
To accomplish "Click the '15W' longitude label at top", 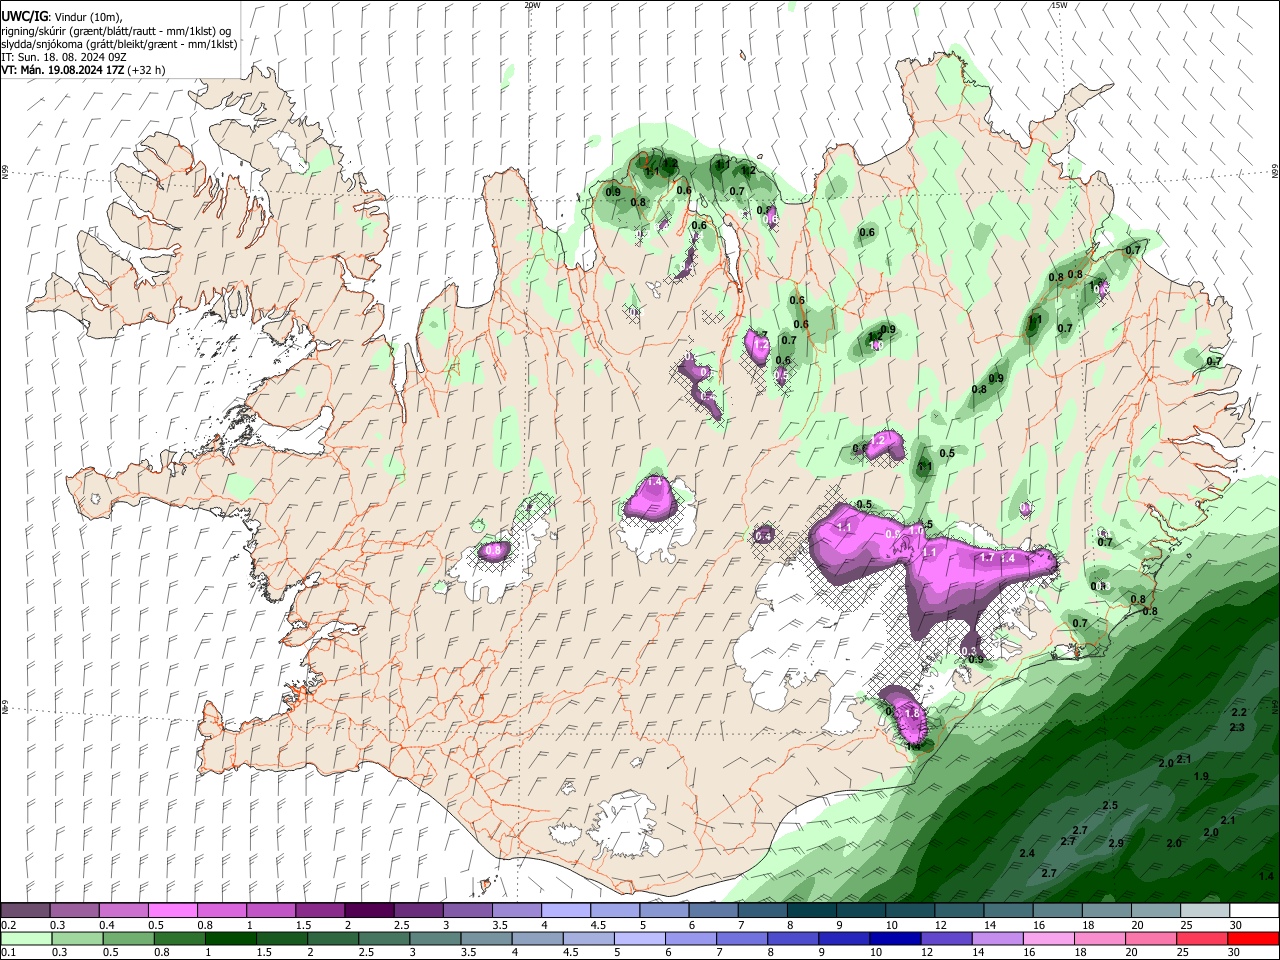I will click(1059, 5).
